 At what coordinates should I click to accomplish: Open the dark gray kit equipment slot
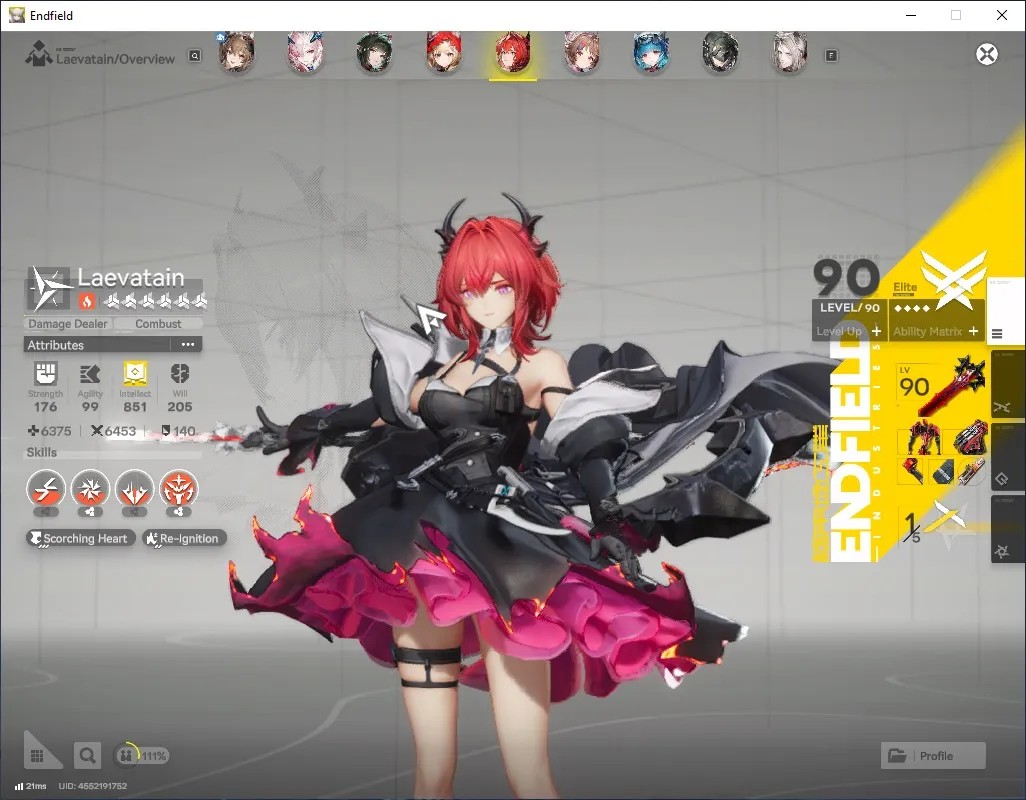pyautogui.click(x=941, y=471)
